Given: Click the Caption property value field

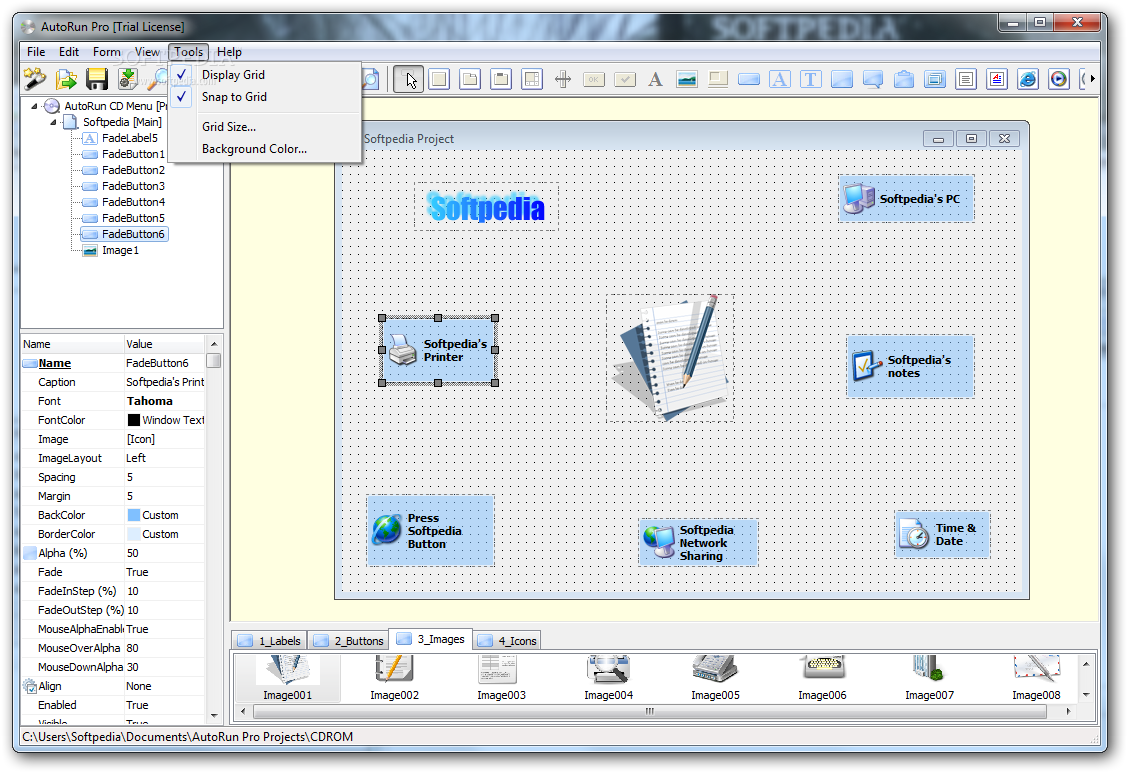Looking at the screenshot, I should (165, 382).
